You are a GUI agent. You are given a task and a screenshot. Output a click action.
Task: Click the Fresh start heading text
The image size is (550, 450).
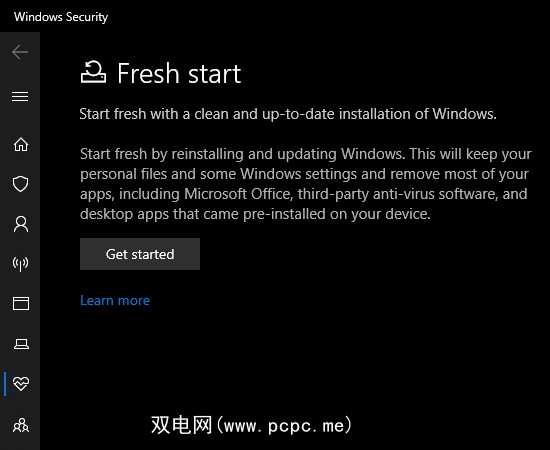pyautogui.click(x=179, y=73)
